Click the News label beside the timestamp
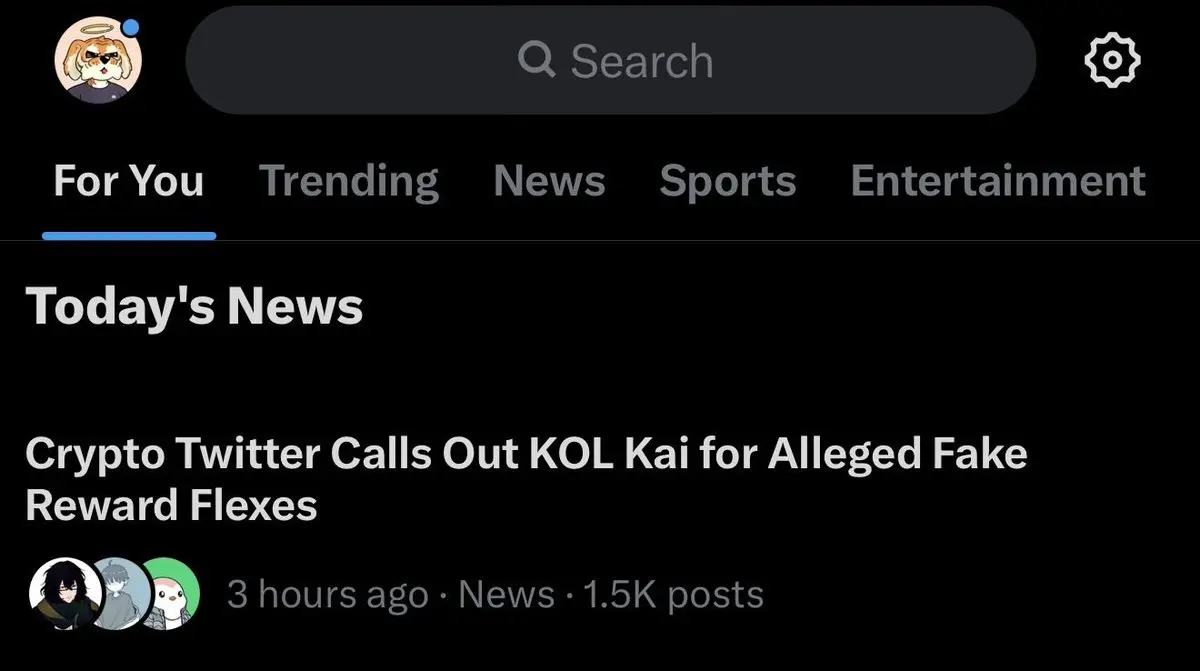The height and width of the screenshot is (671, 1200). (x=506, y=595)
